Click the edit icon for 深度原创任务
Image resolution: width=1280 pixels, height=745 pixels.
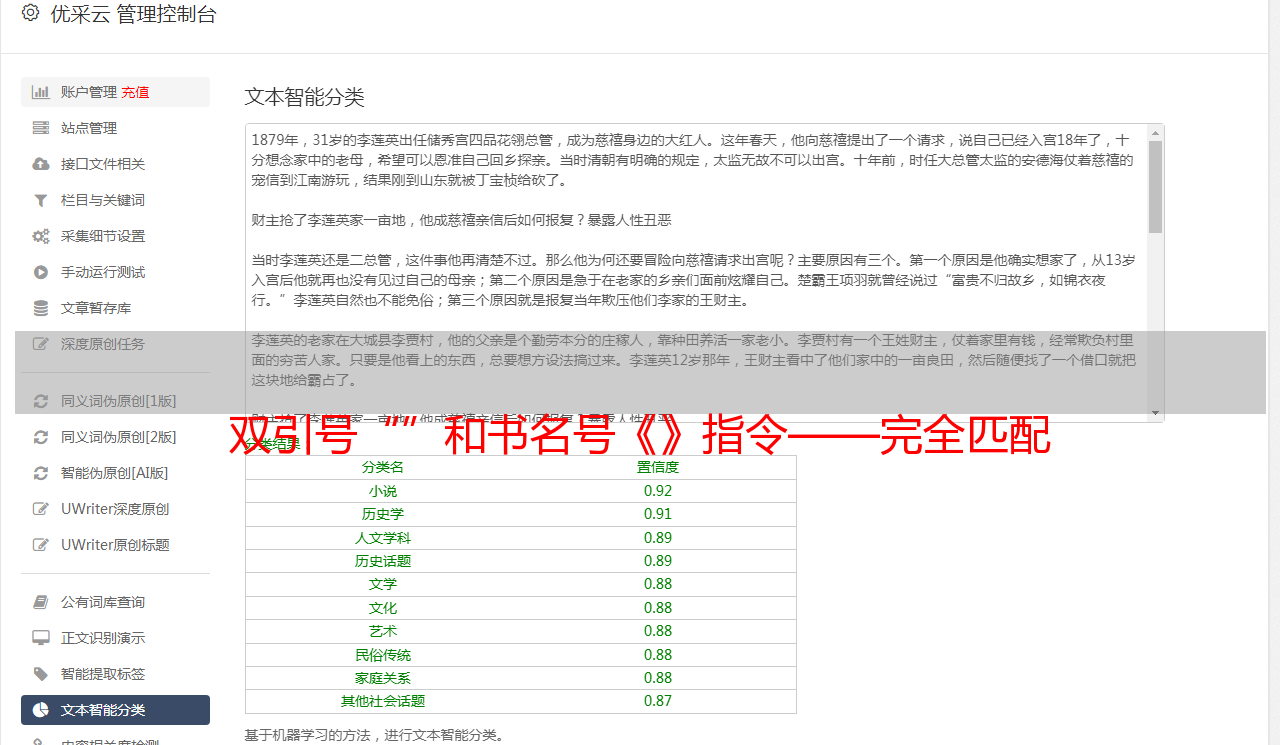click(41, 344)
